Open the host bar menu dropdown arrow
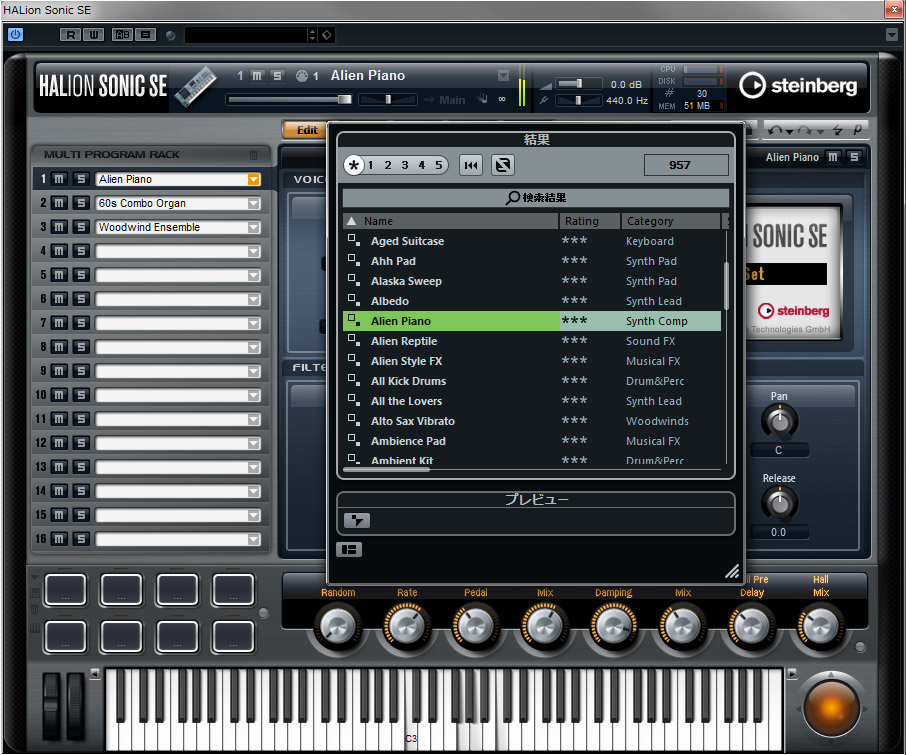 coord(892,35)
